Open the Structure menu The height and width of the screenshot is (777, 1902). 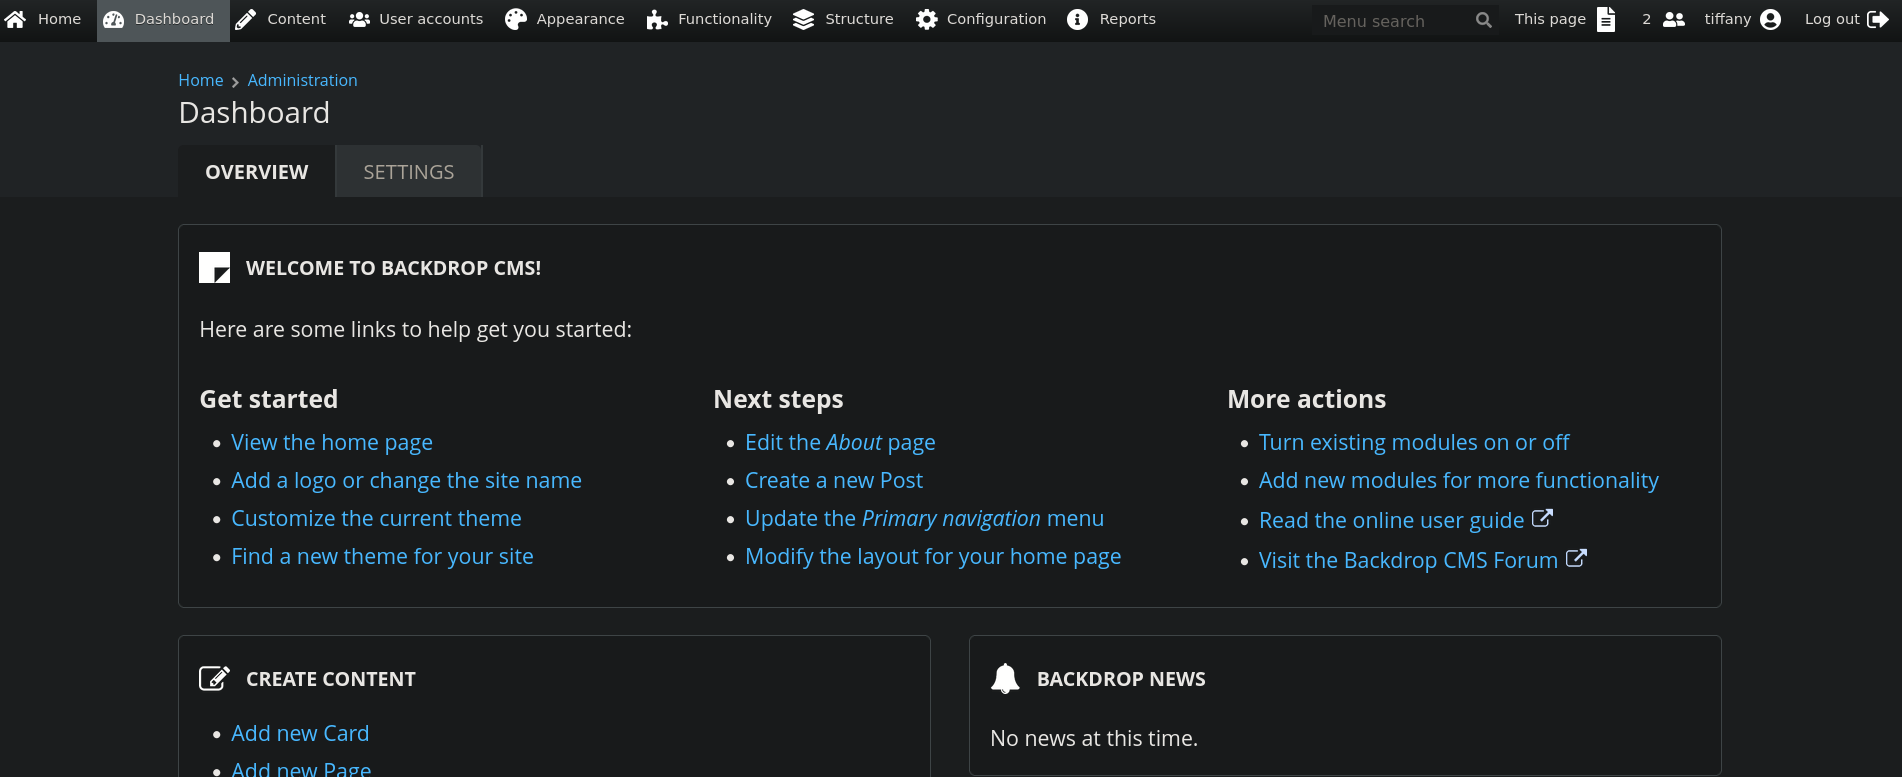[x=843, y=20]
